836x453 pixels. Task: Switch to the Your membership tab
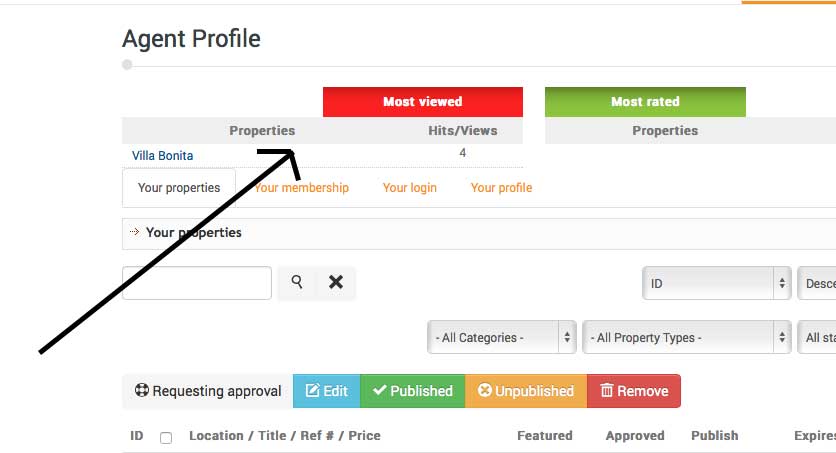coord(302,188)
